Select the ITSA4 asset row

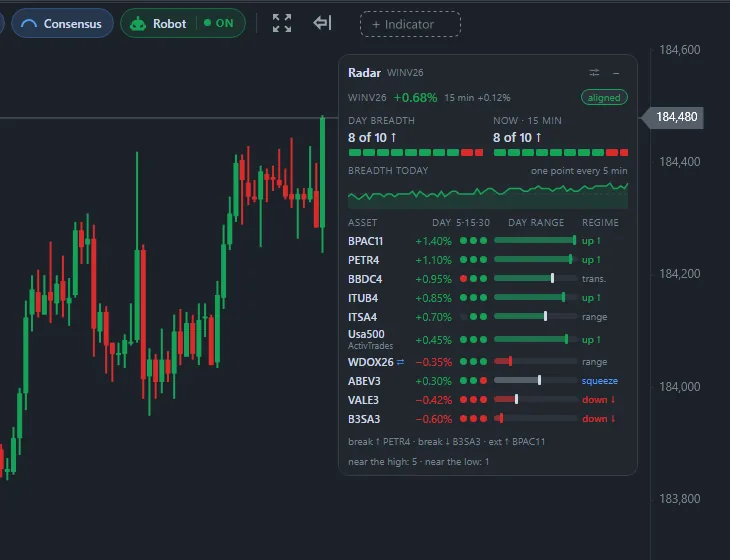(x=487, y=317)
